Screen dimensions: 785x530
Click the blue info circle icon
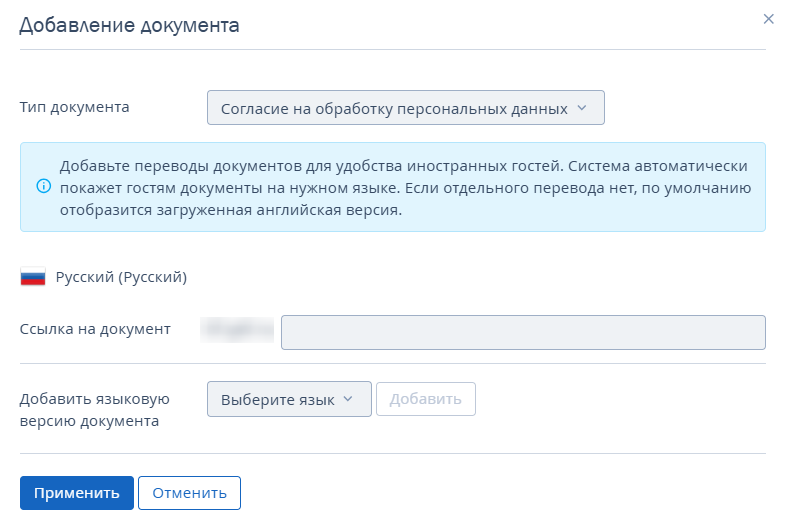click(x=43, y=186)
